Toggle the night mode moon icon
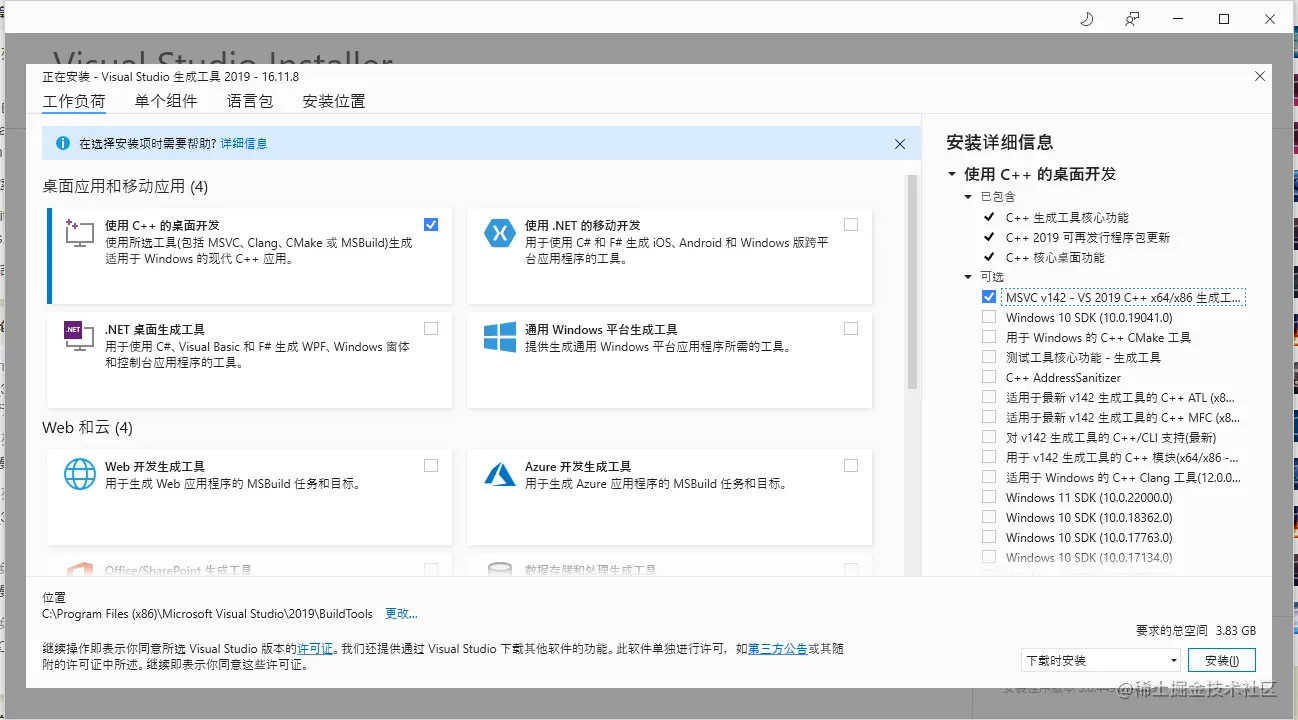The image size is (1298, 720). pyautogui.click(x=1088, y=19)
